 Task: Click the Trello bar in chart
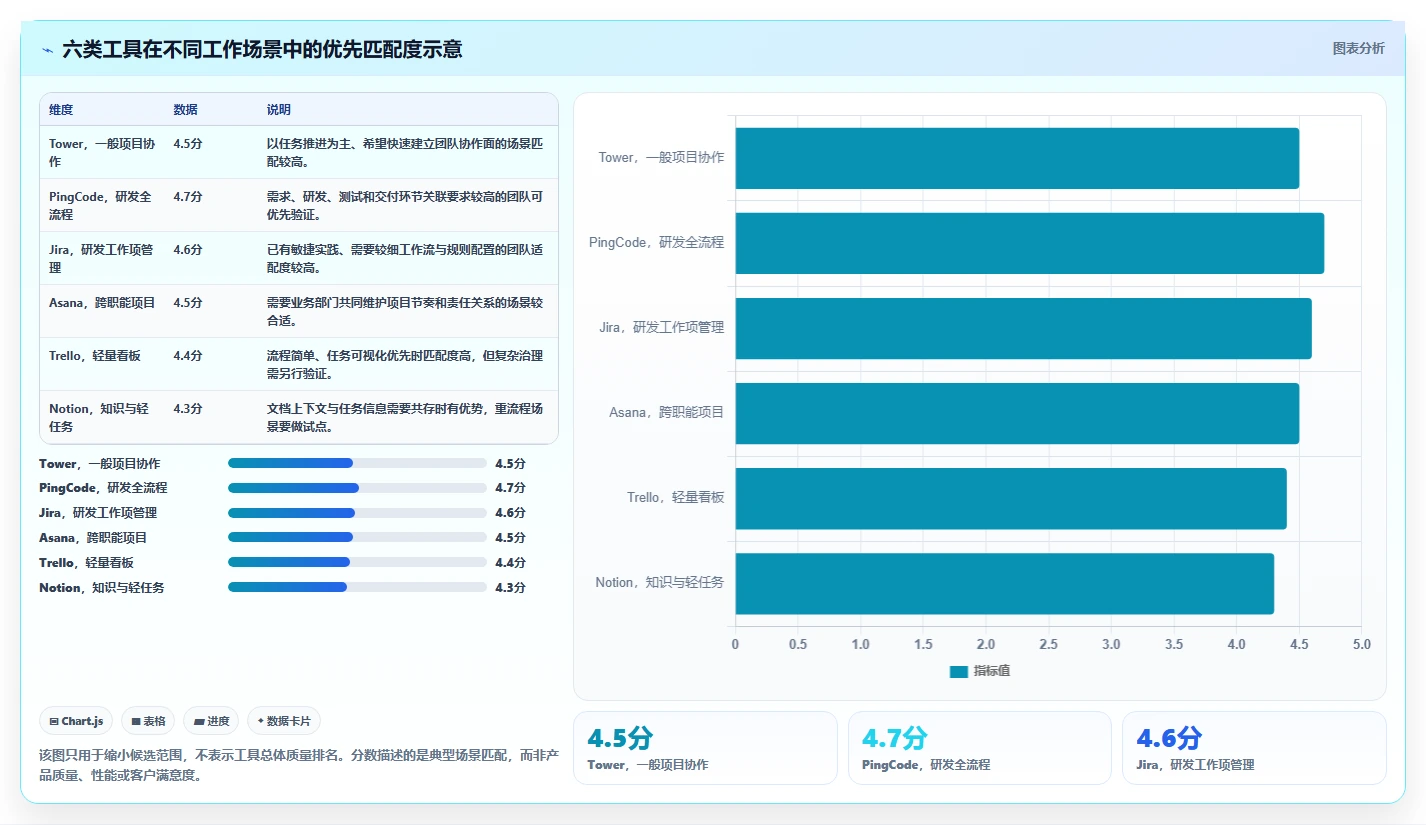(x=1011, y=498)
